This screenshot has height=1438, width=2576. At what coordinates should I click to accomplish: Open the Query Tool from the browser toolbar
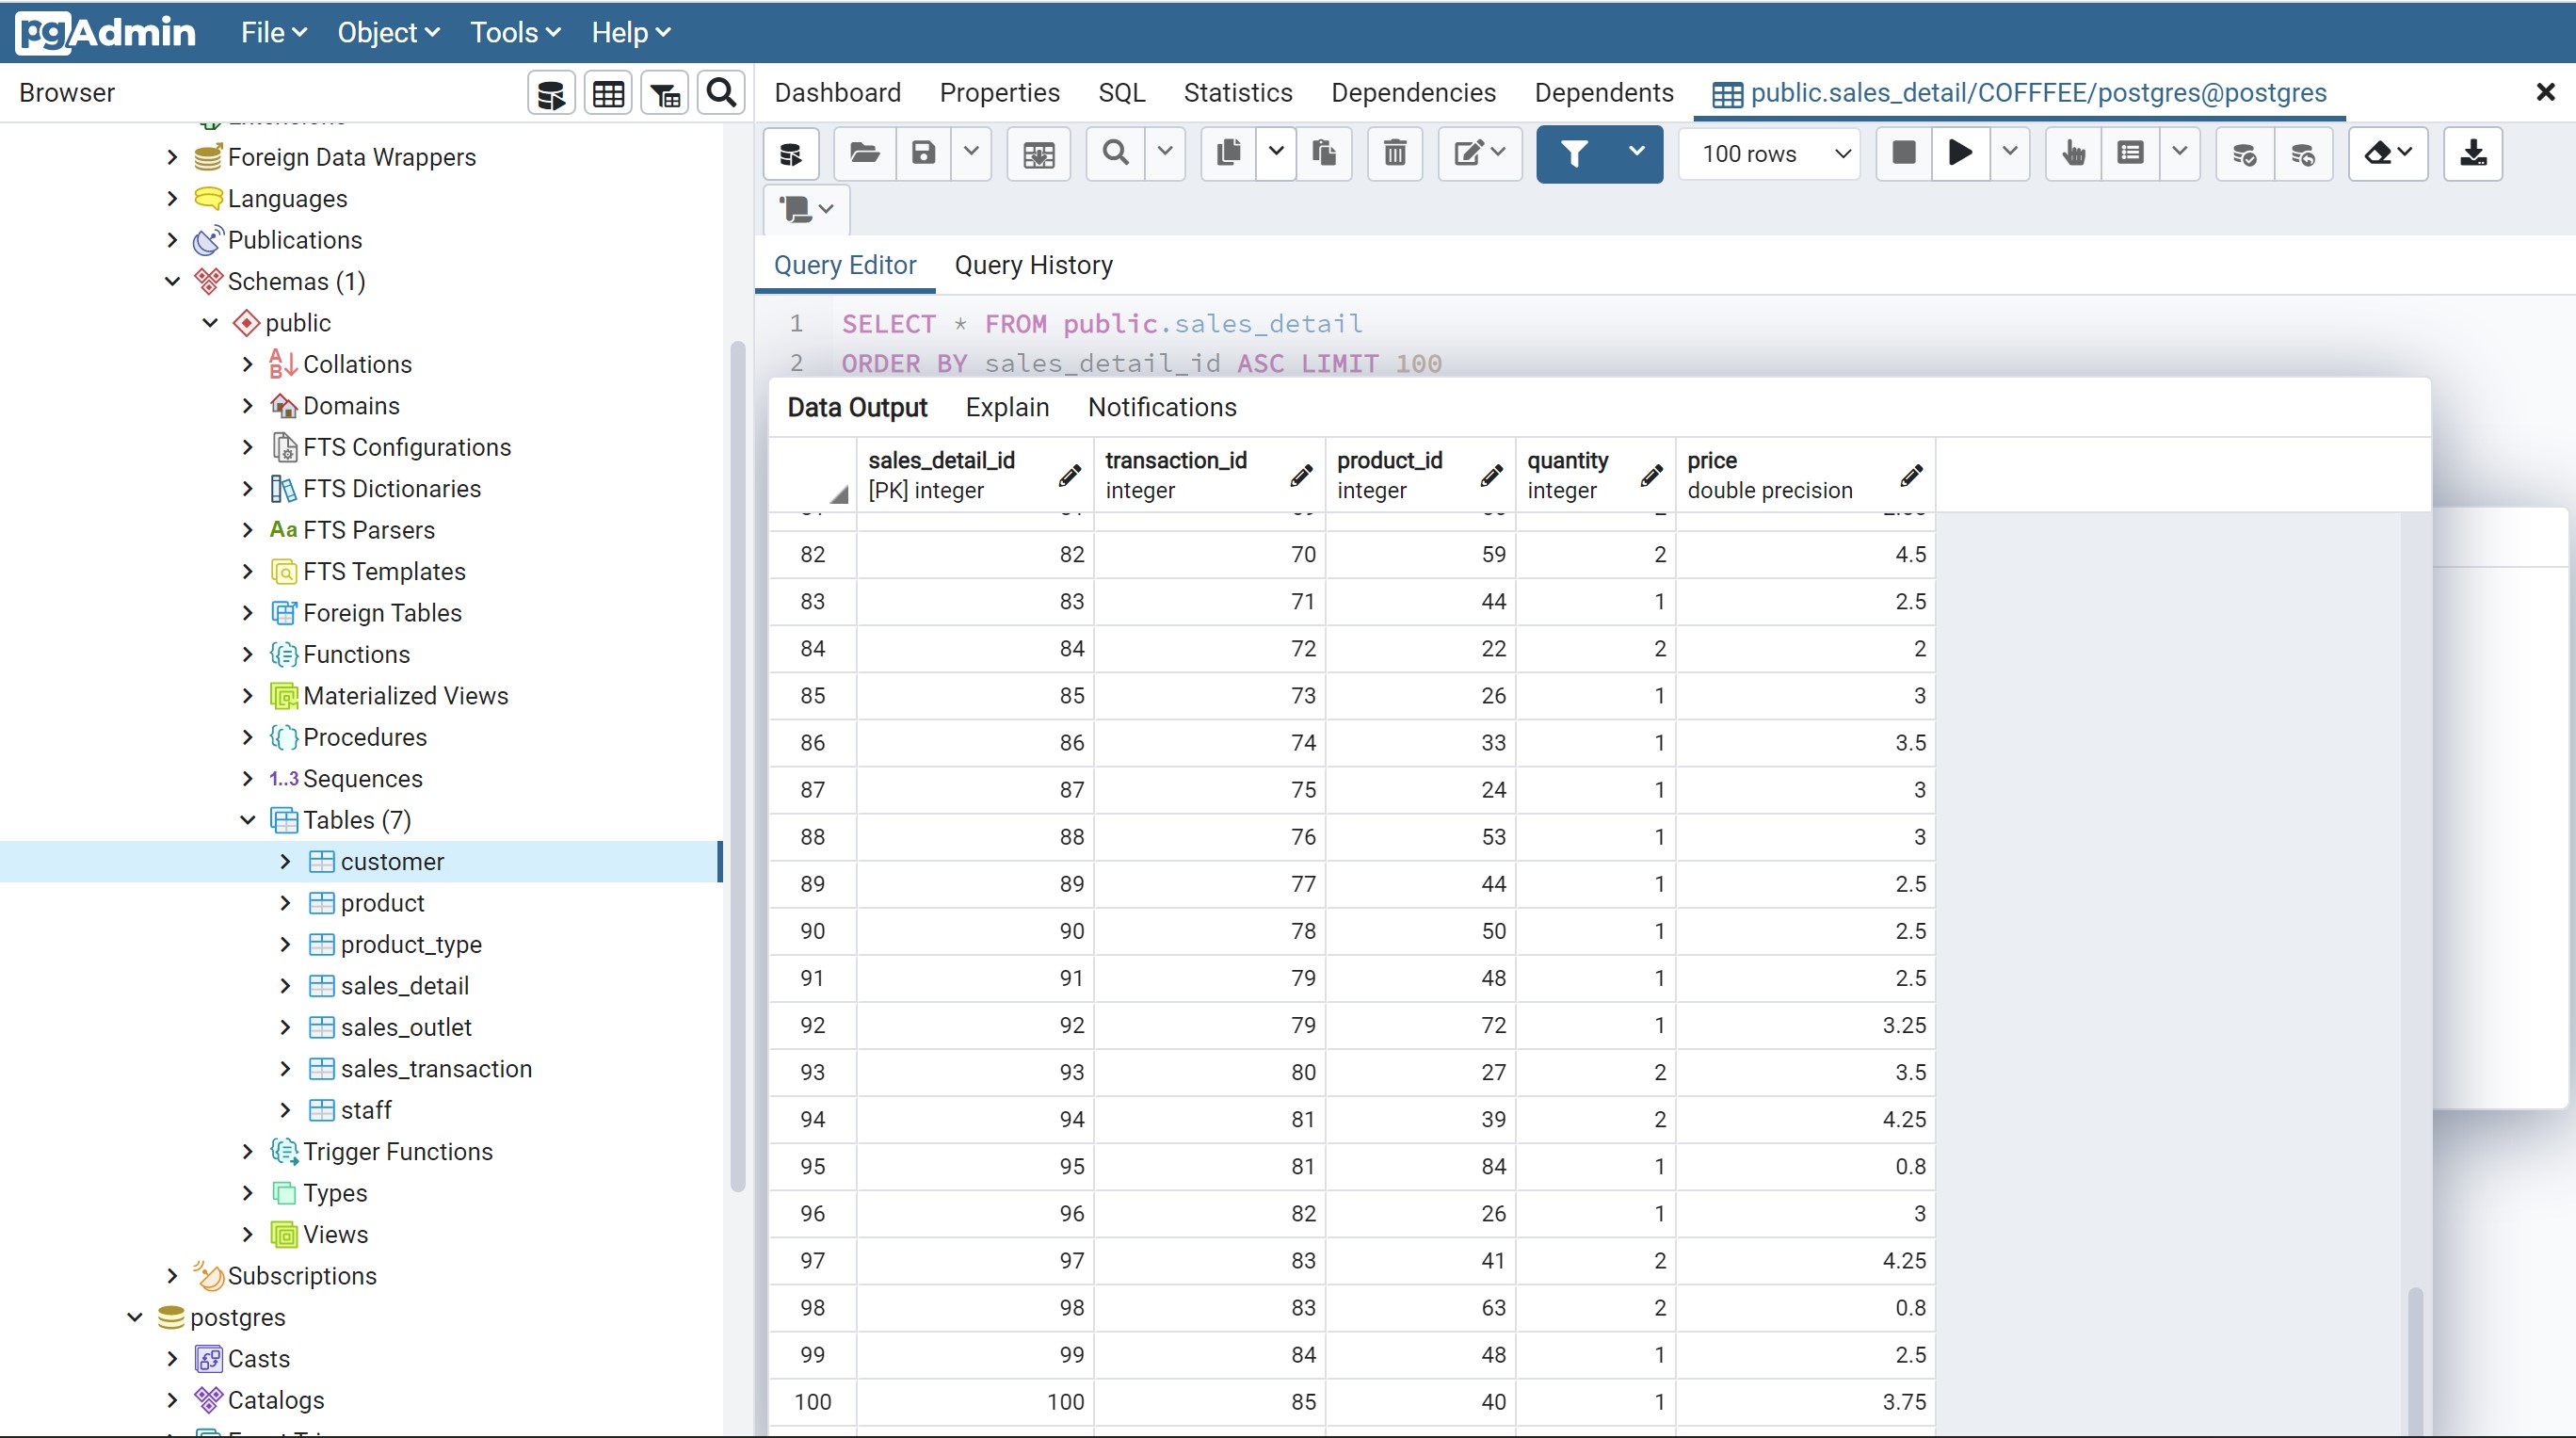pos(551,92)
